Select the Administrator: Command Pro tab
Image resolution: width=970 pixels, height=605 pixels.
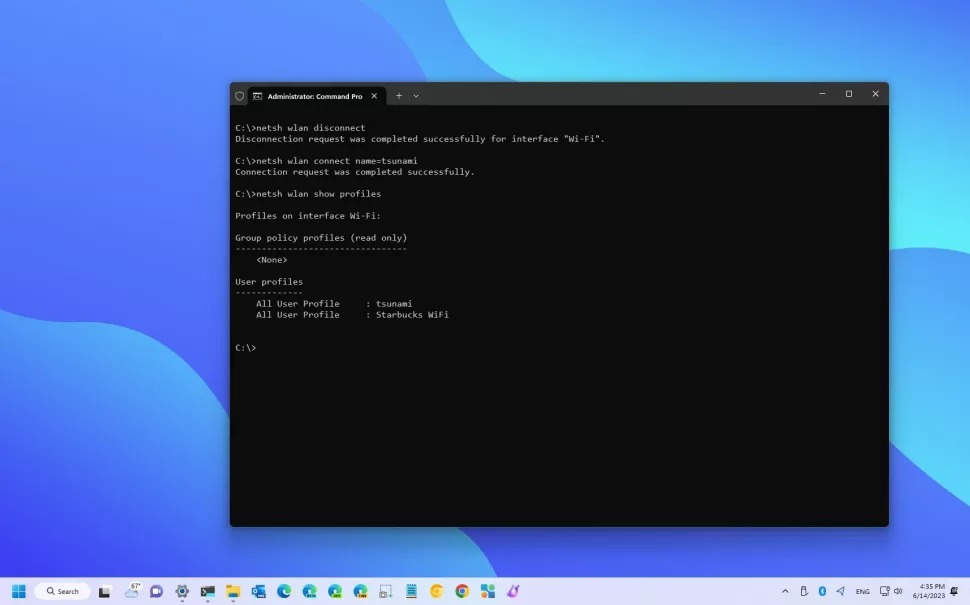pos(312,96)
